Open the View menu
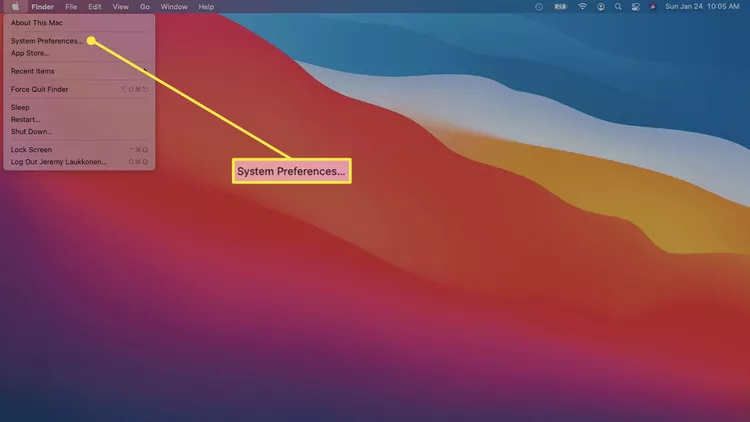The width and height of the screenshot is (750, 422). (121, 7)
